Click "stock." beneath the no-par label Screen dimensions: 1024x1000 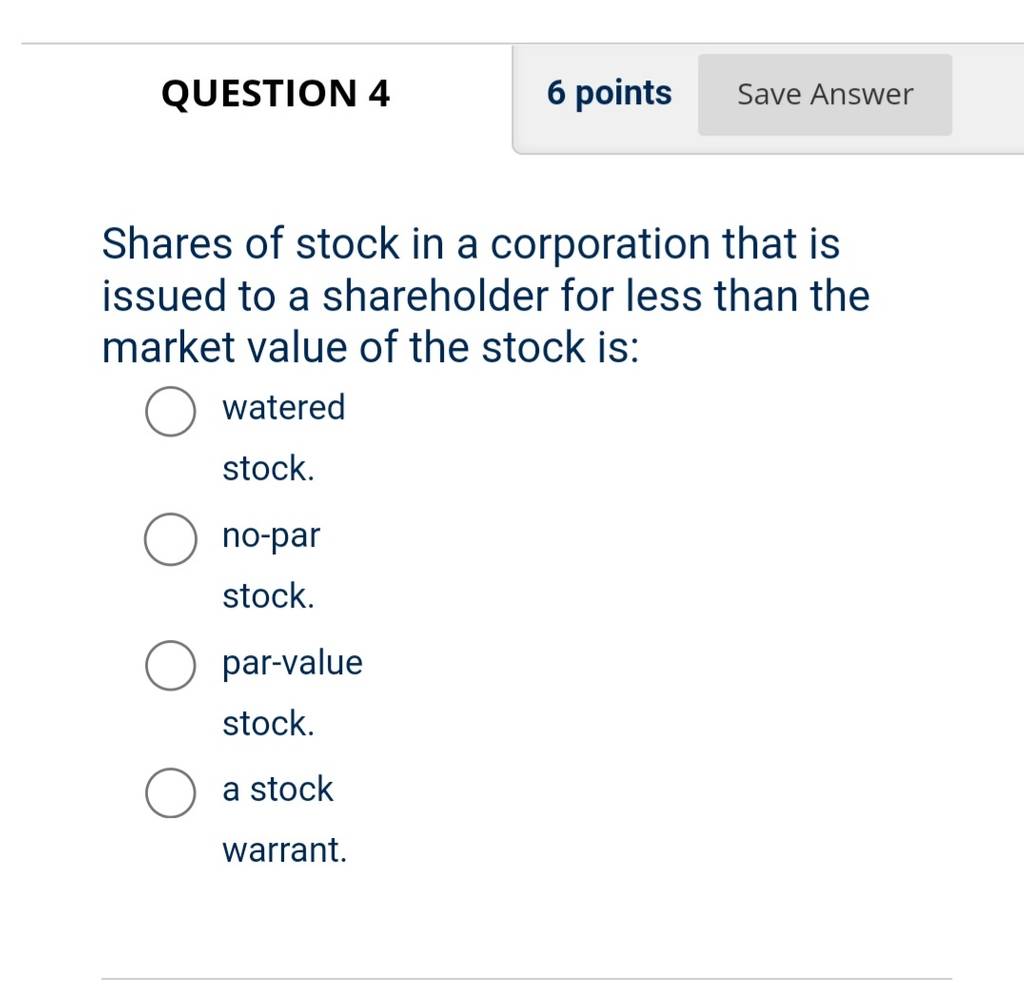pyautogui.click(x=268, y=596)
